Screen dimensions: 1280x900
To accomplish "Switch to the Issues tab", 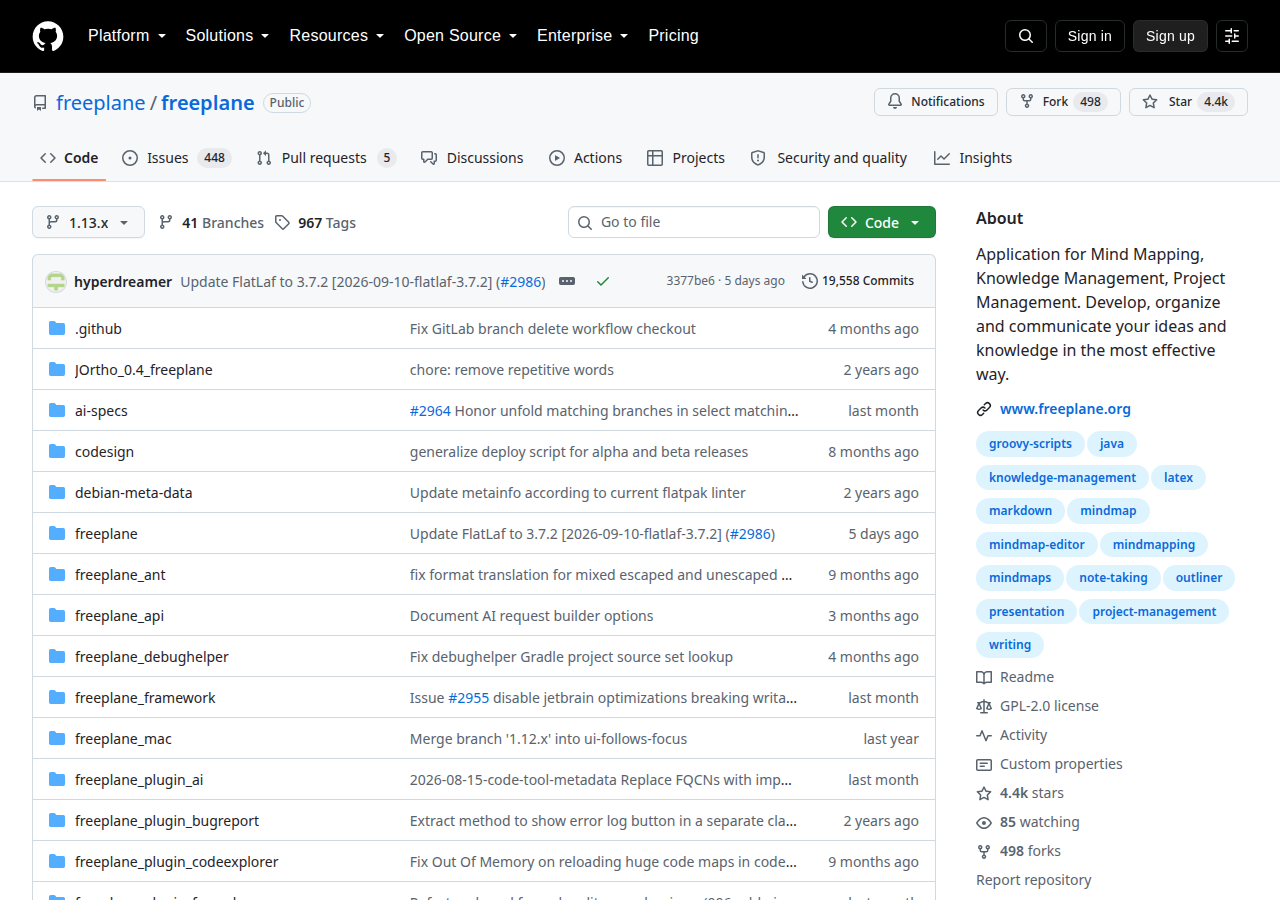I will click(177, 158).
